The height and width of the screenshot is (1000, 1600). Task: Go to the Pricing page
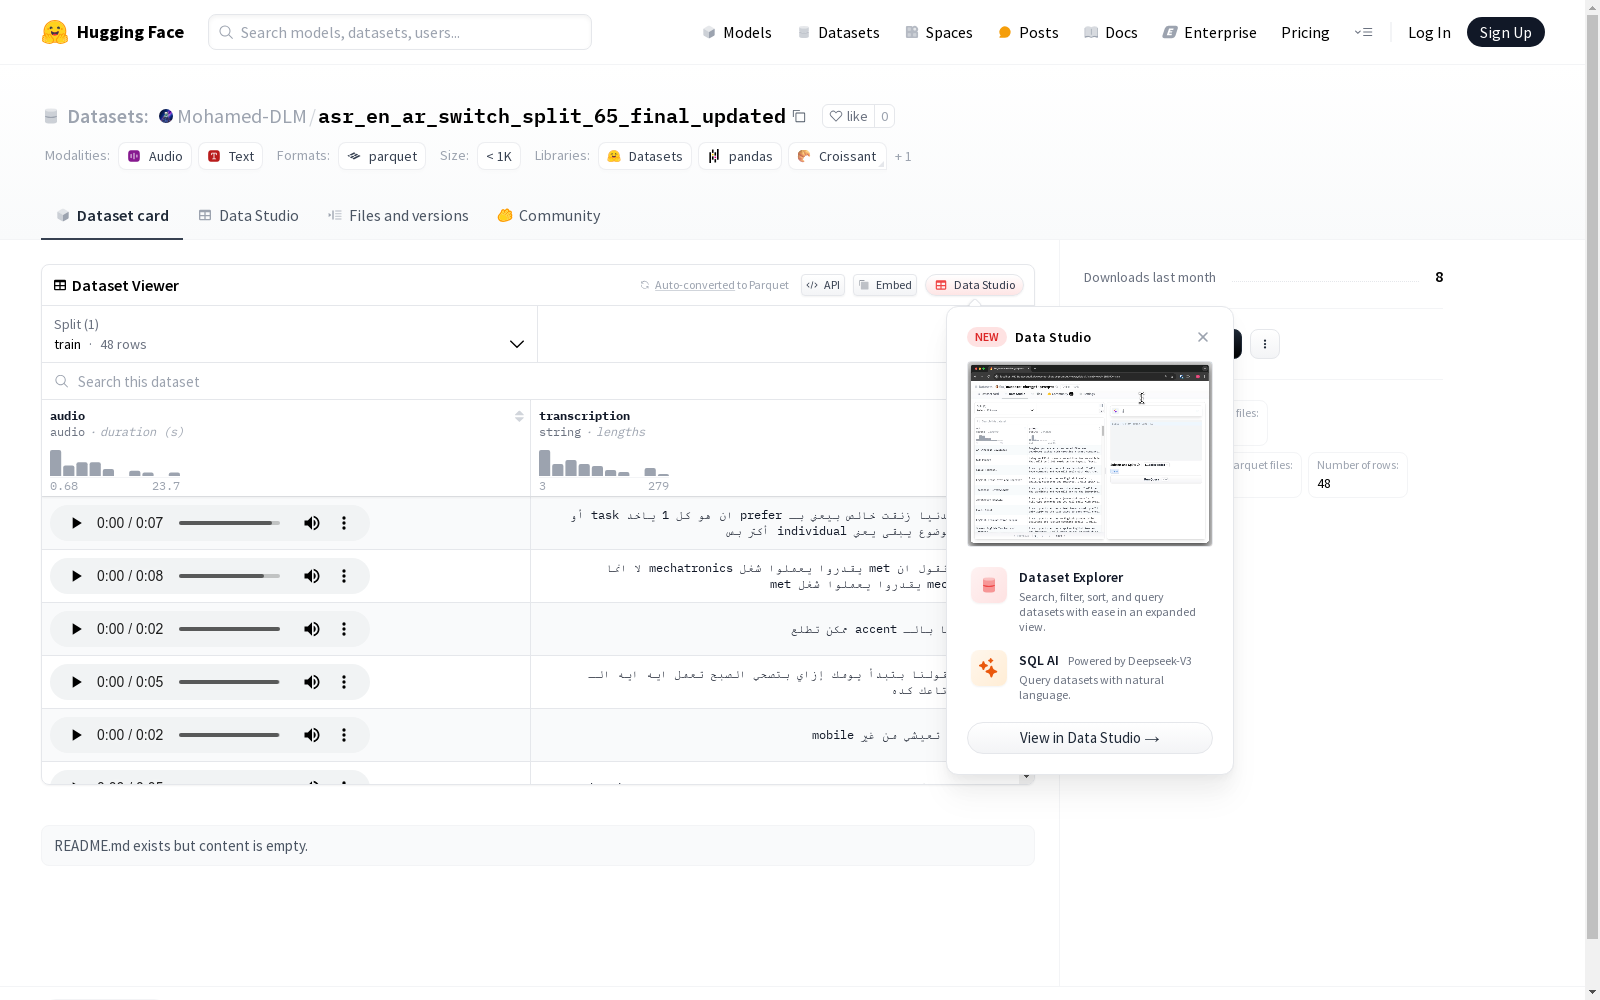click(x=1305, y=33)
